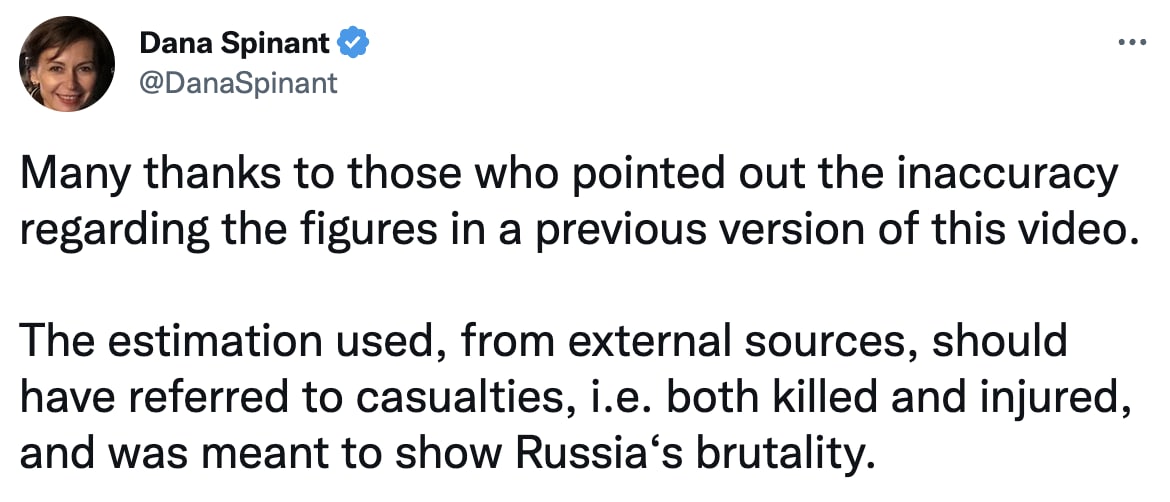Click the phrase "external sources"
The image size is (1170, 502).
tap(738, 344)
